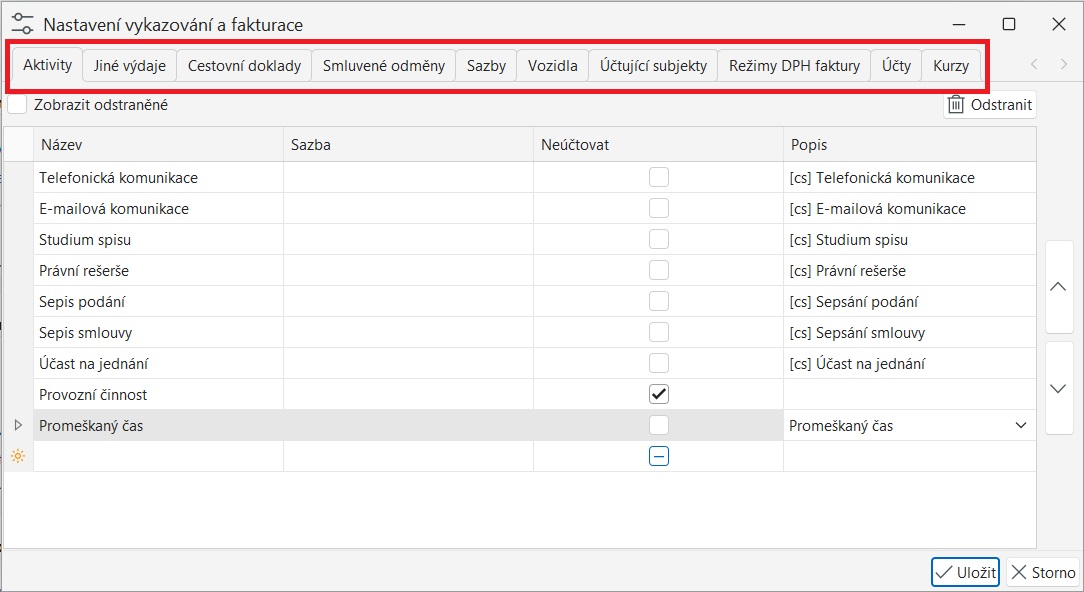Save changes with the Uložit button

[965, 572]
